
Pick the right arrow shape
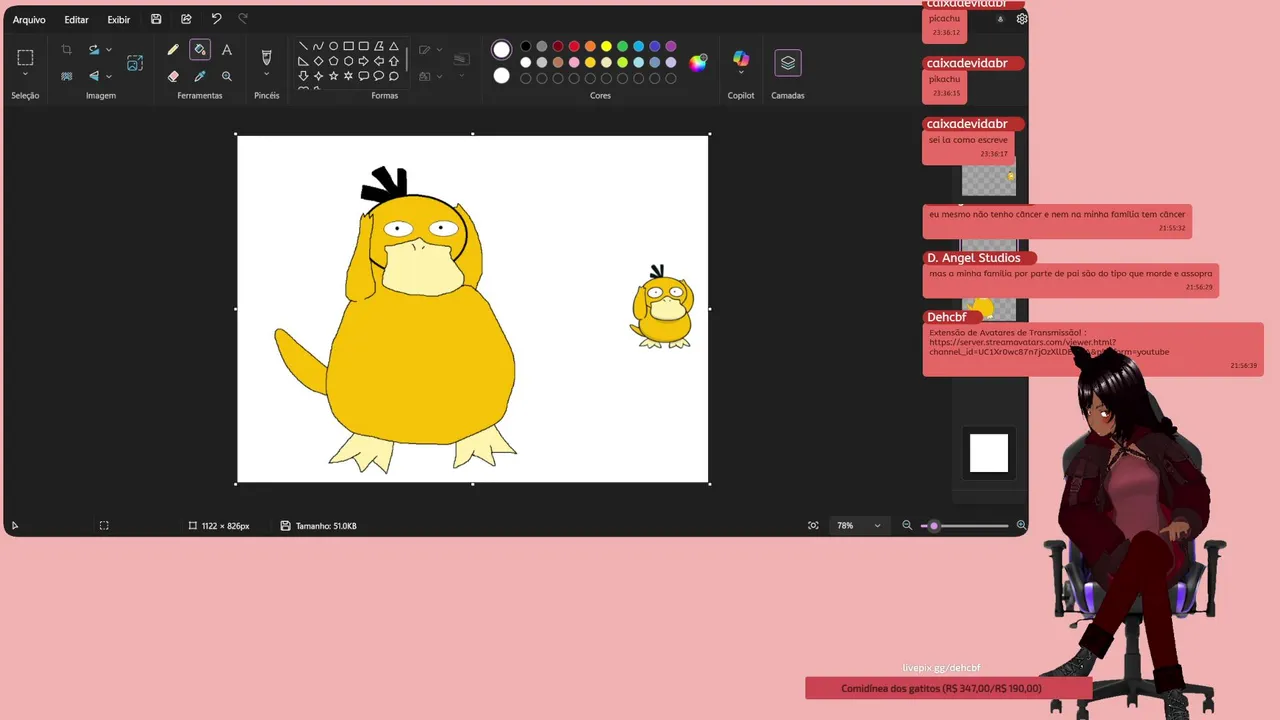click(363, 61)
